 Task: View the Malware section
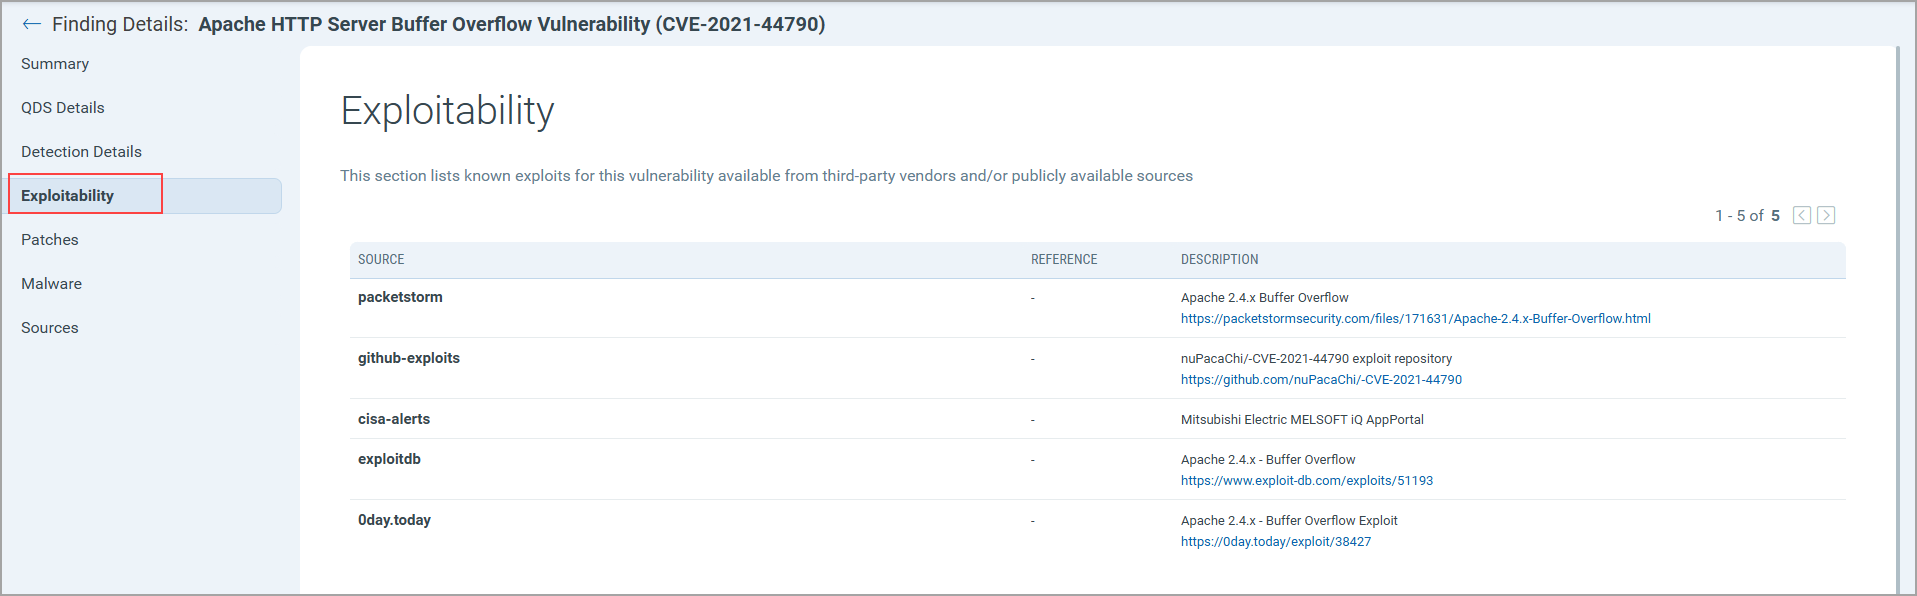[x=52, y=284]
